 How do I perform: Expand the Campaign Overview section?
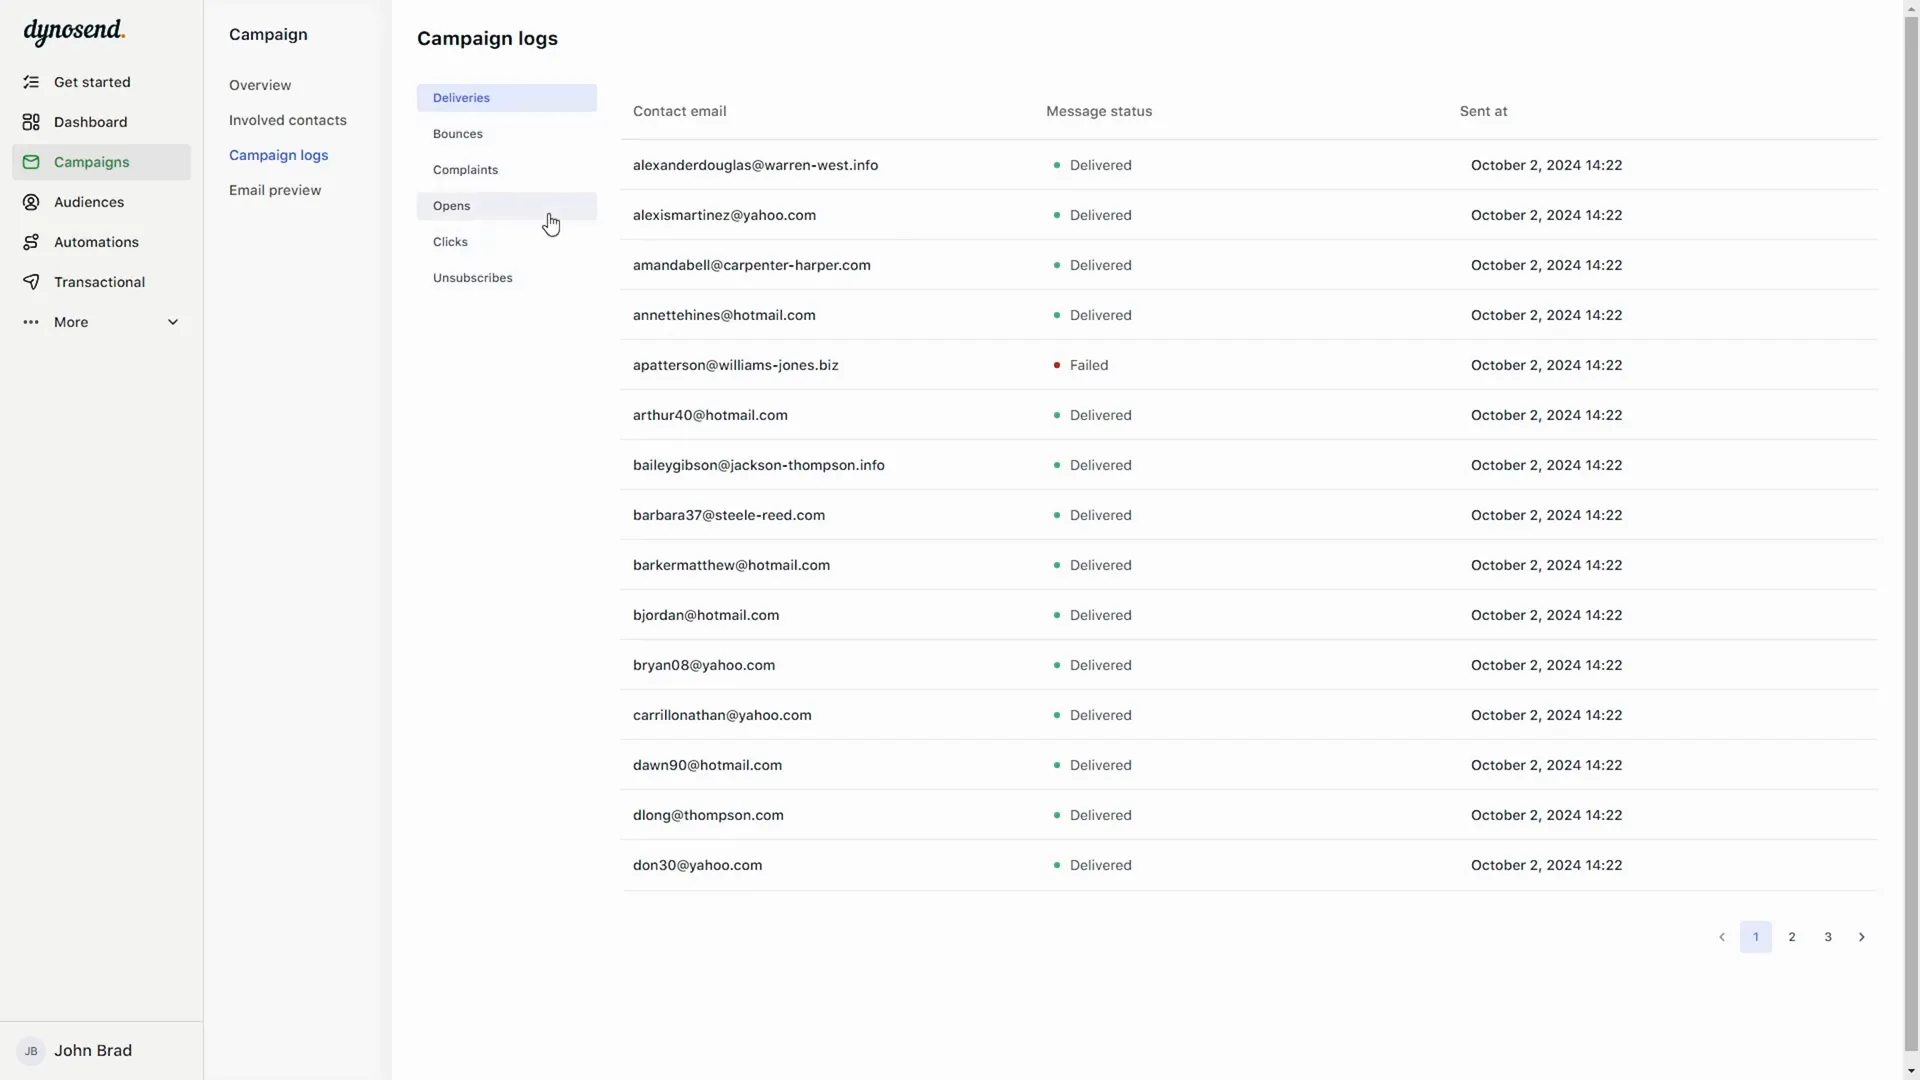click(260, 84)
